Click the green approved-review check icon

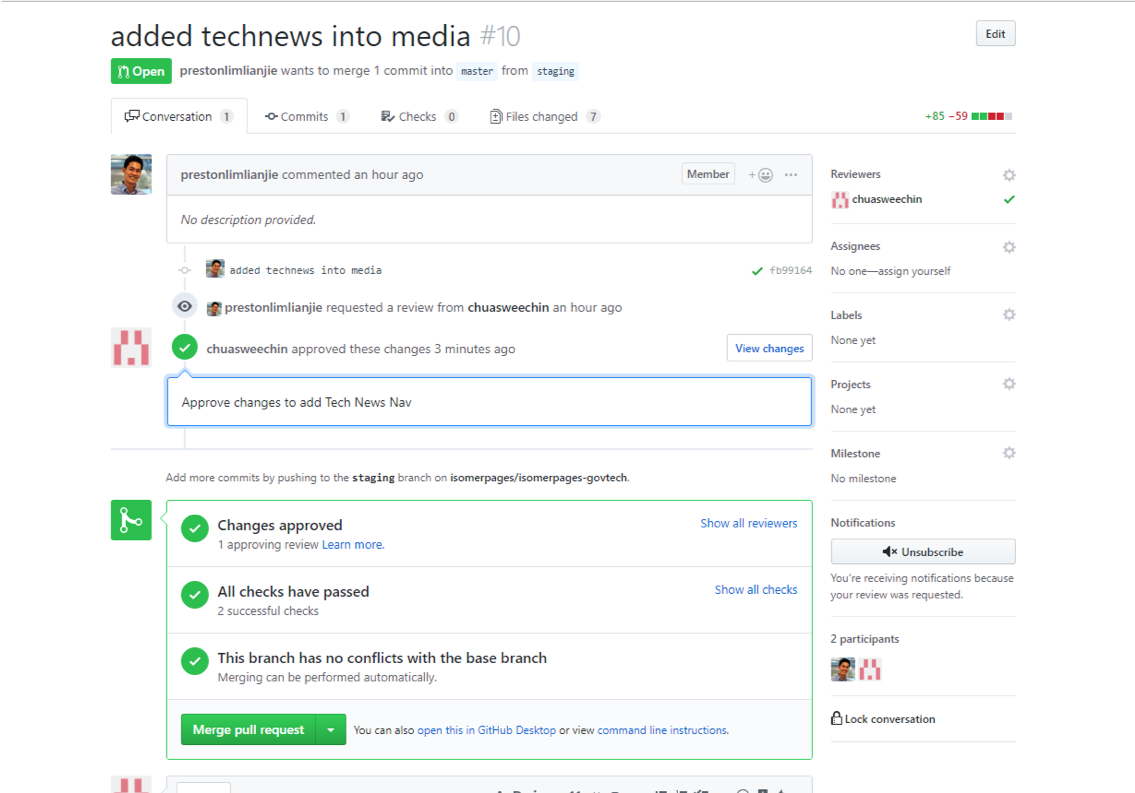pyautogui.click(x=185, y=348)
